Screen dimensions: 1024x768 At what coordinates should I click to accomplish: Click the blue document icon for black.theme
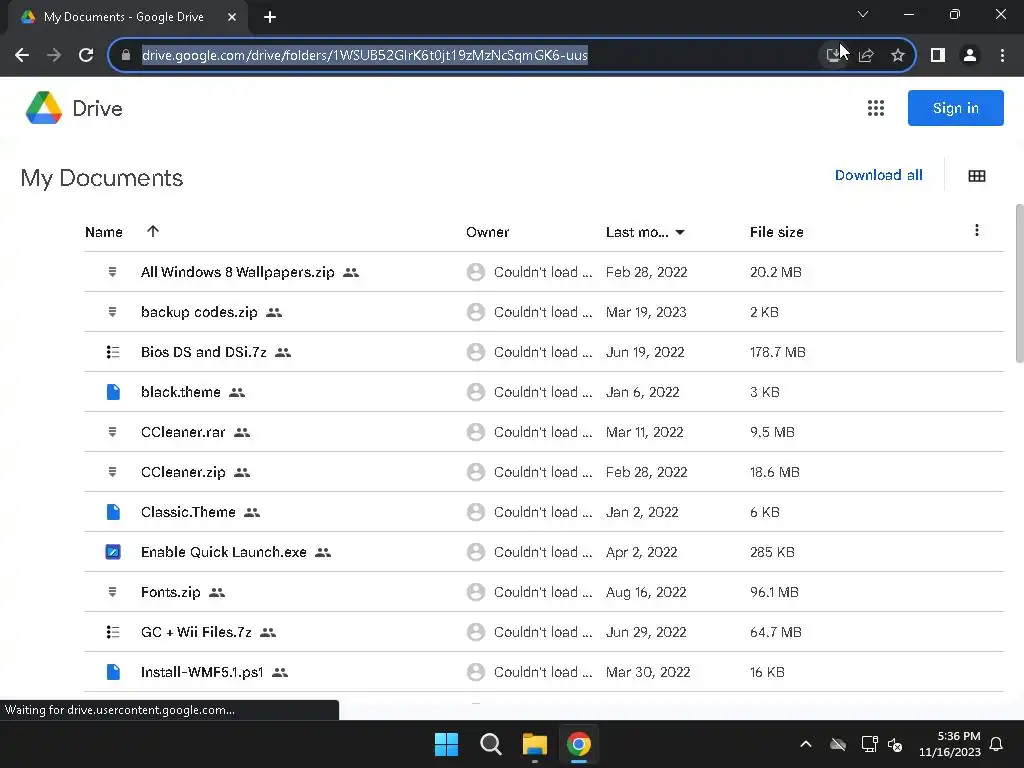point(113,392)
